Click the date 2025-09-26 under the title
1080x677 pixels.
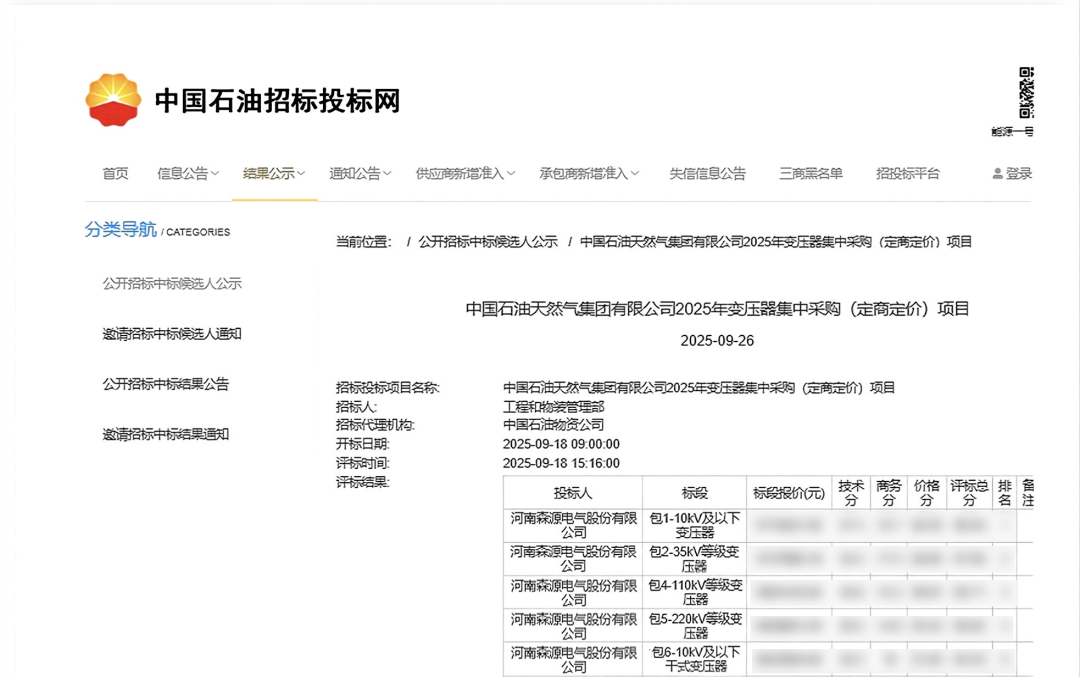717,341
